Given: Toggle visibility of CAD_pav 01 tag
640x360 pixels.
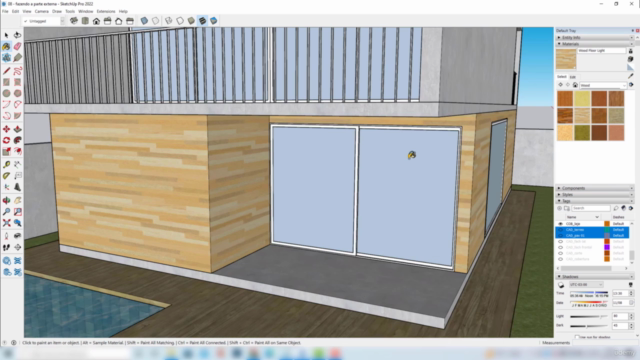Looking at the screenshot, I should pyautogui.click(x=560, y=236).
